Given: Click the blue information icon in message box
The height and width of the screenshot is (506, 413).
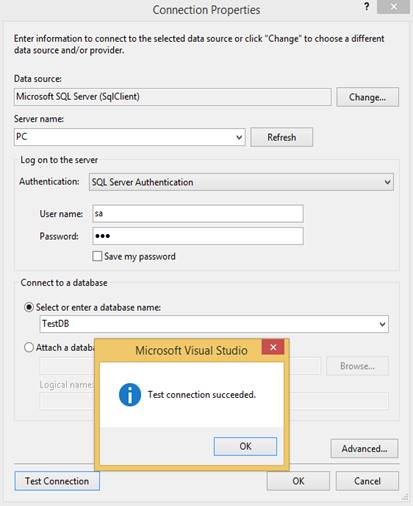Looking at the screenshot, I should coord(130,395).
